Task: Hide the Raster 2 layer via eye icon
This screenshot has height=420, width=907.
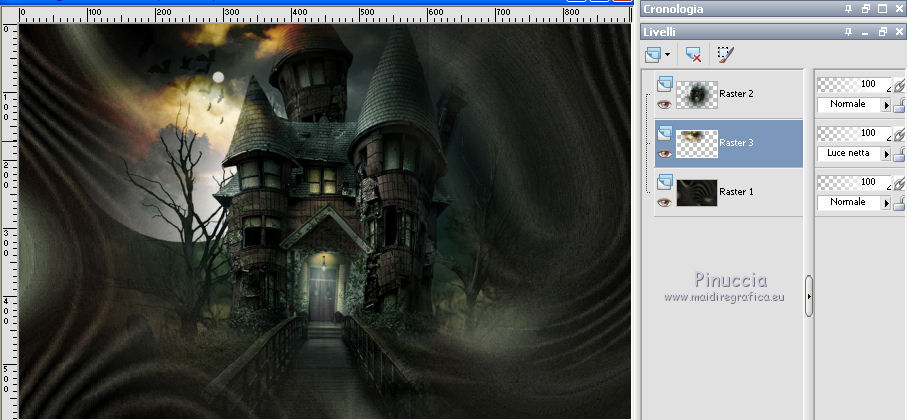Action: coord(664,104)
